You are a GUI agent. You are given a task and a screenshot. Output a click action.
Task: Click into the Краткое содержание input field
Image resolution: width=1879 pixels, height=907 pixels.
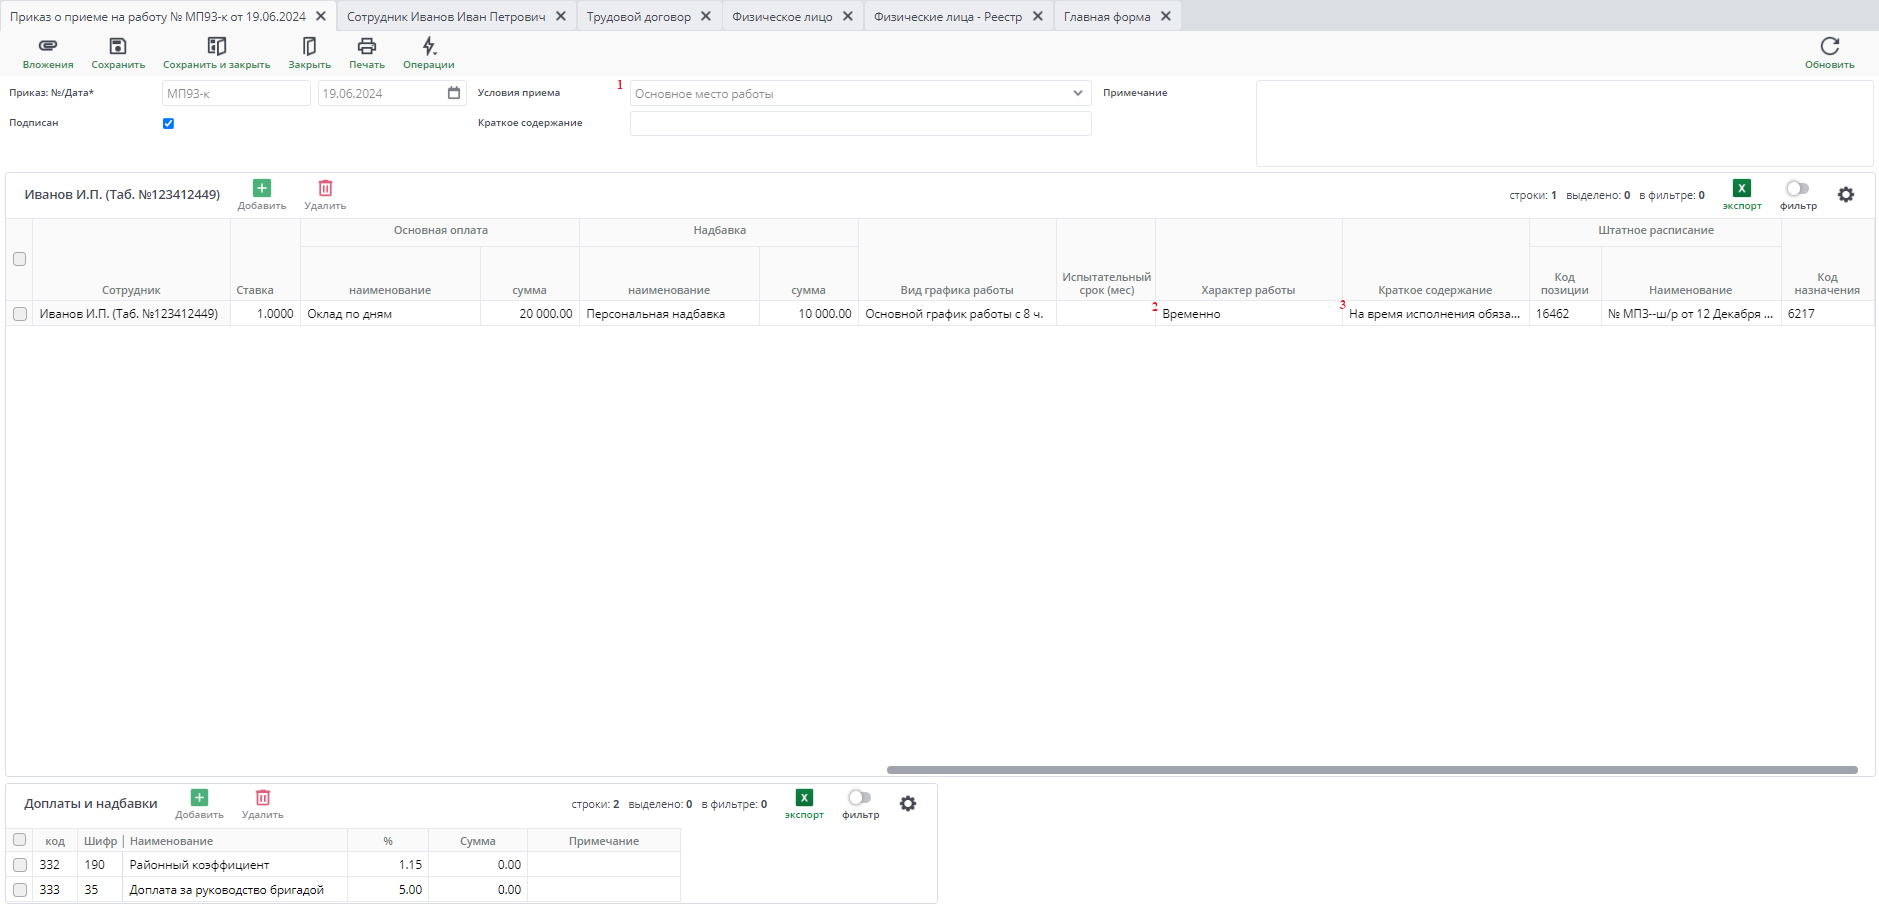[x=860, y=124]
